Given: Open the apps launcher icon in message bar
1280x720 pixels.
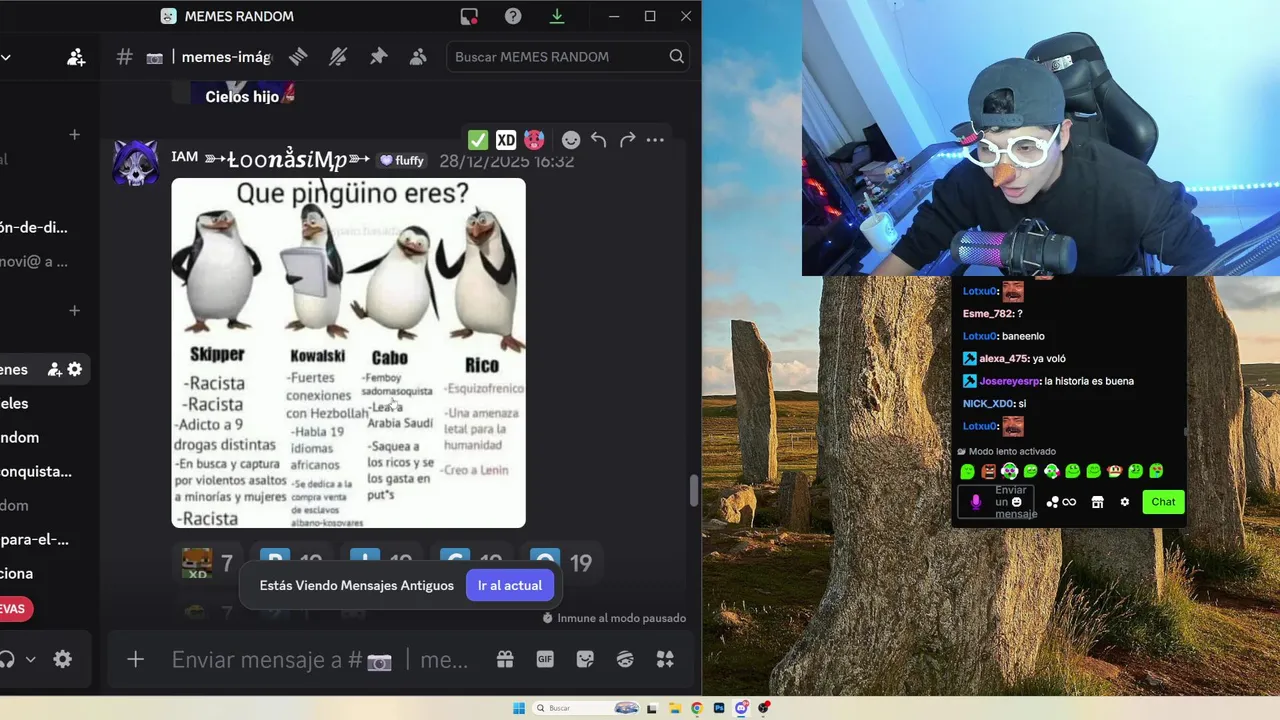Looking at the screenshot, I should pos(665,659).
